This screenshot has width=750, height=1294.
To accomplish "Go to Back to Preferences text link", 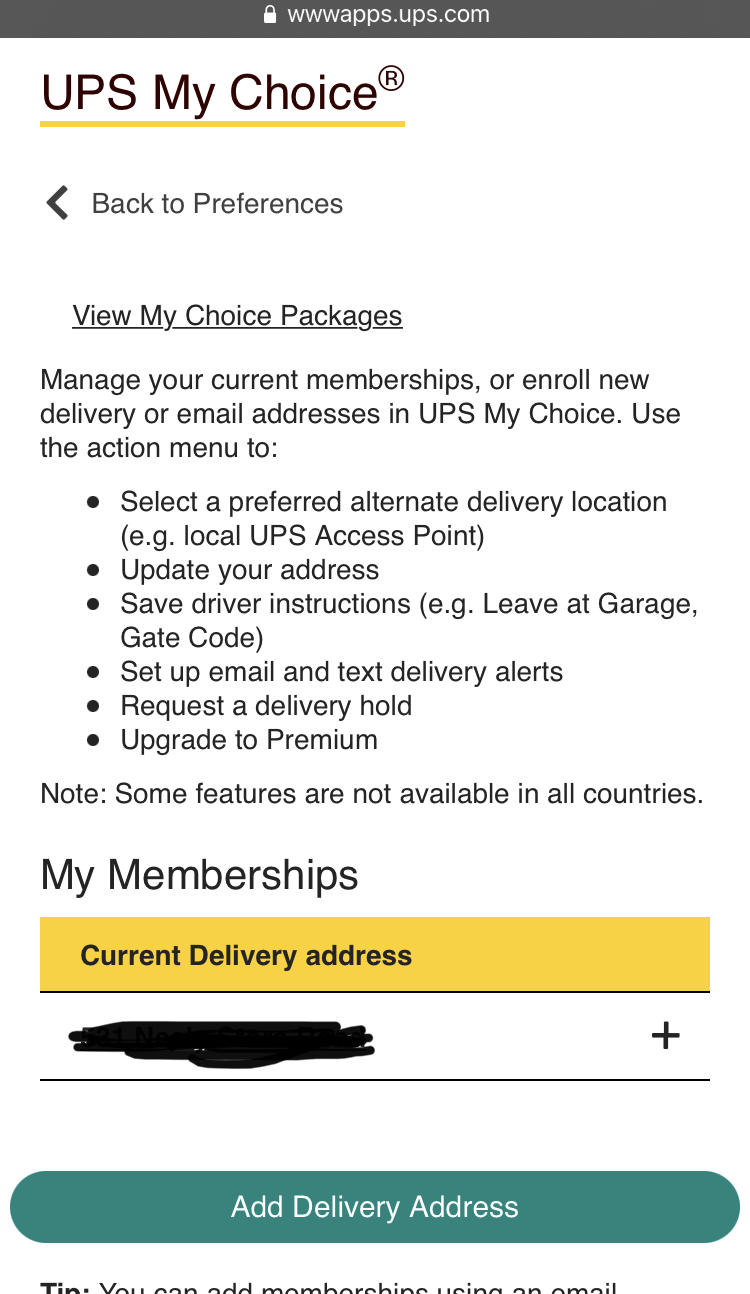I will point(217,204).
